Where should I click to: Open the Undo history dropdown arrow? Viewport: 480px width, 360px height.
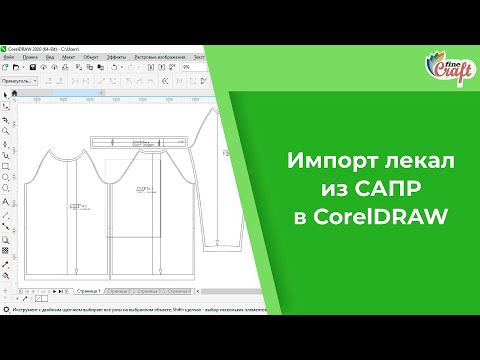pyautogui.click(x=122, y=67)
